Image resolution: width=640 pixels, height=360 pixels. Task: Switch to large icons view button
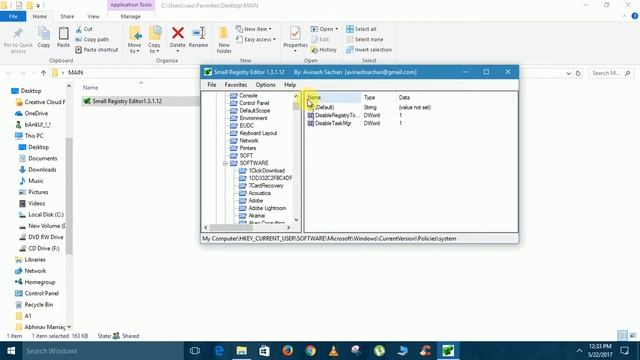point(633,336)
